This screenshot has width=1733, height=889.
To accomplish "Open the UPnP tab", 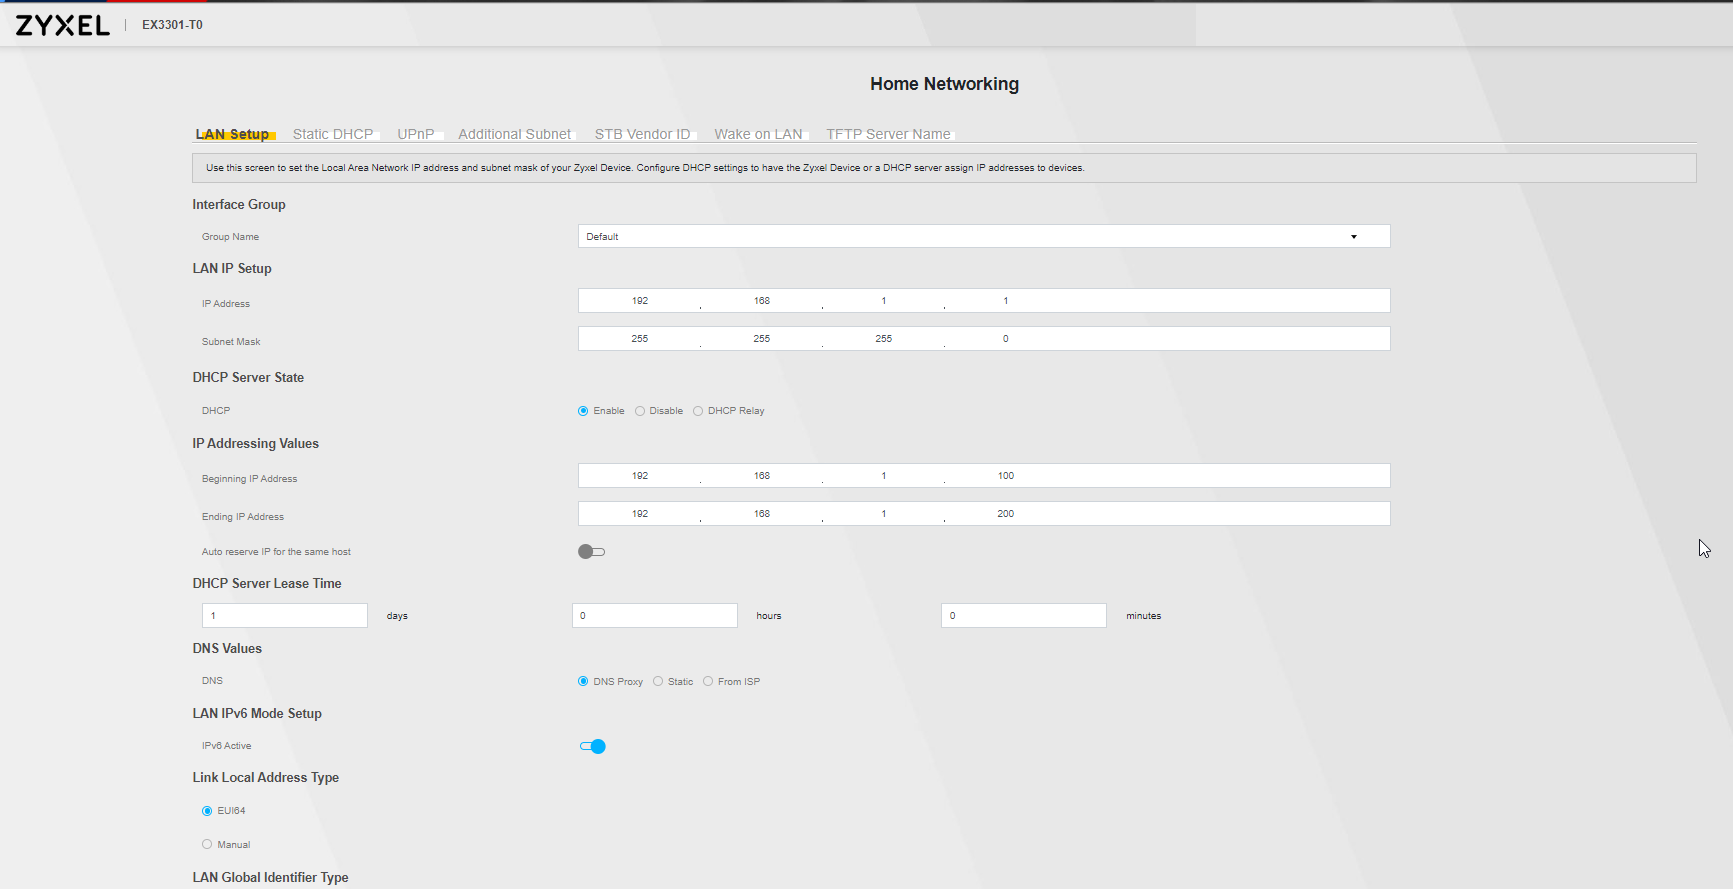I will (x=416, y=134).
